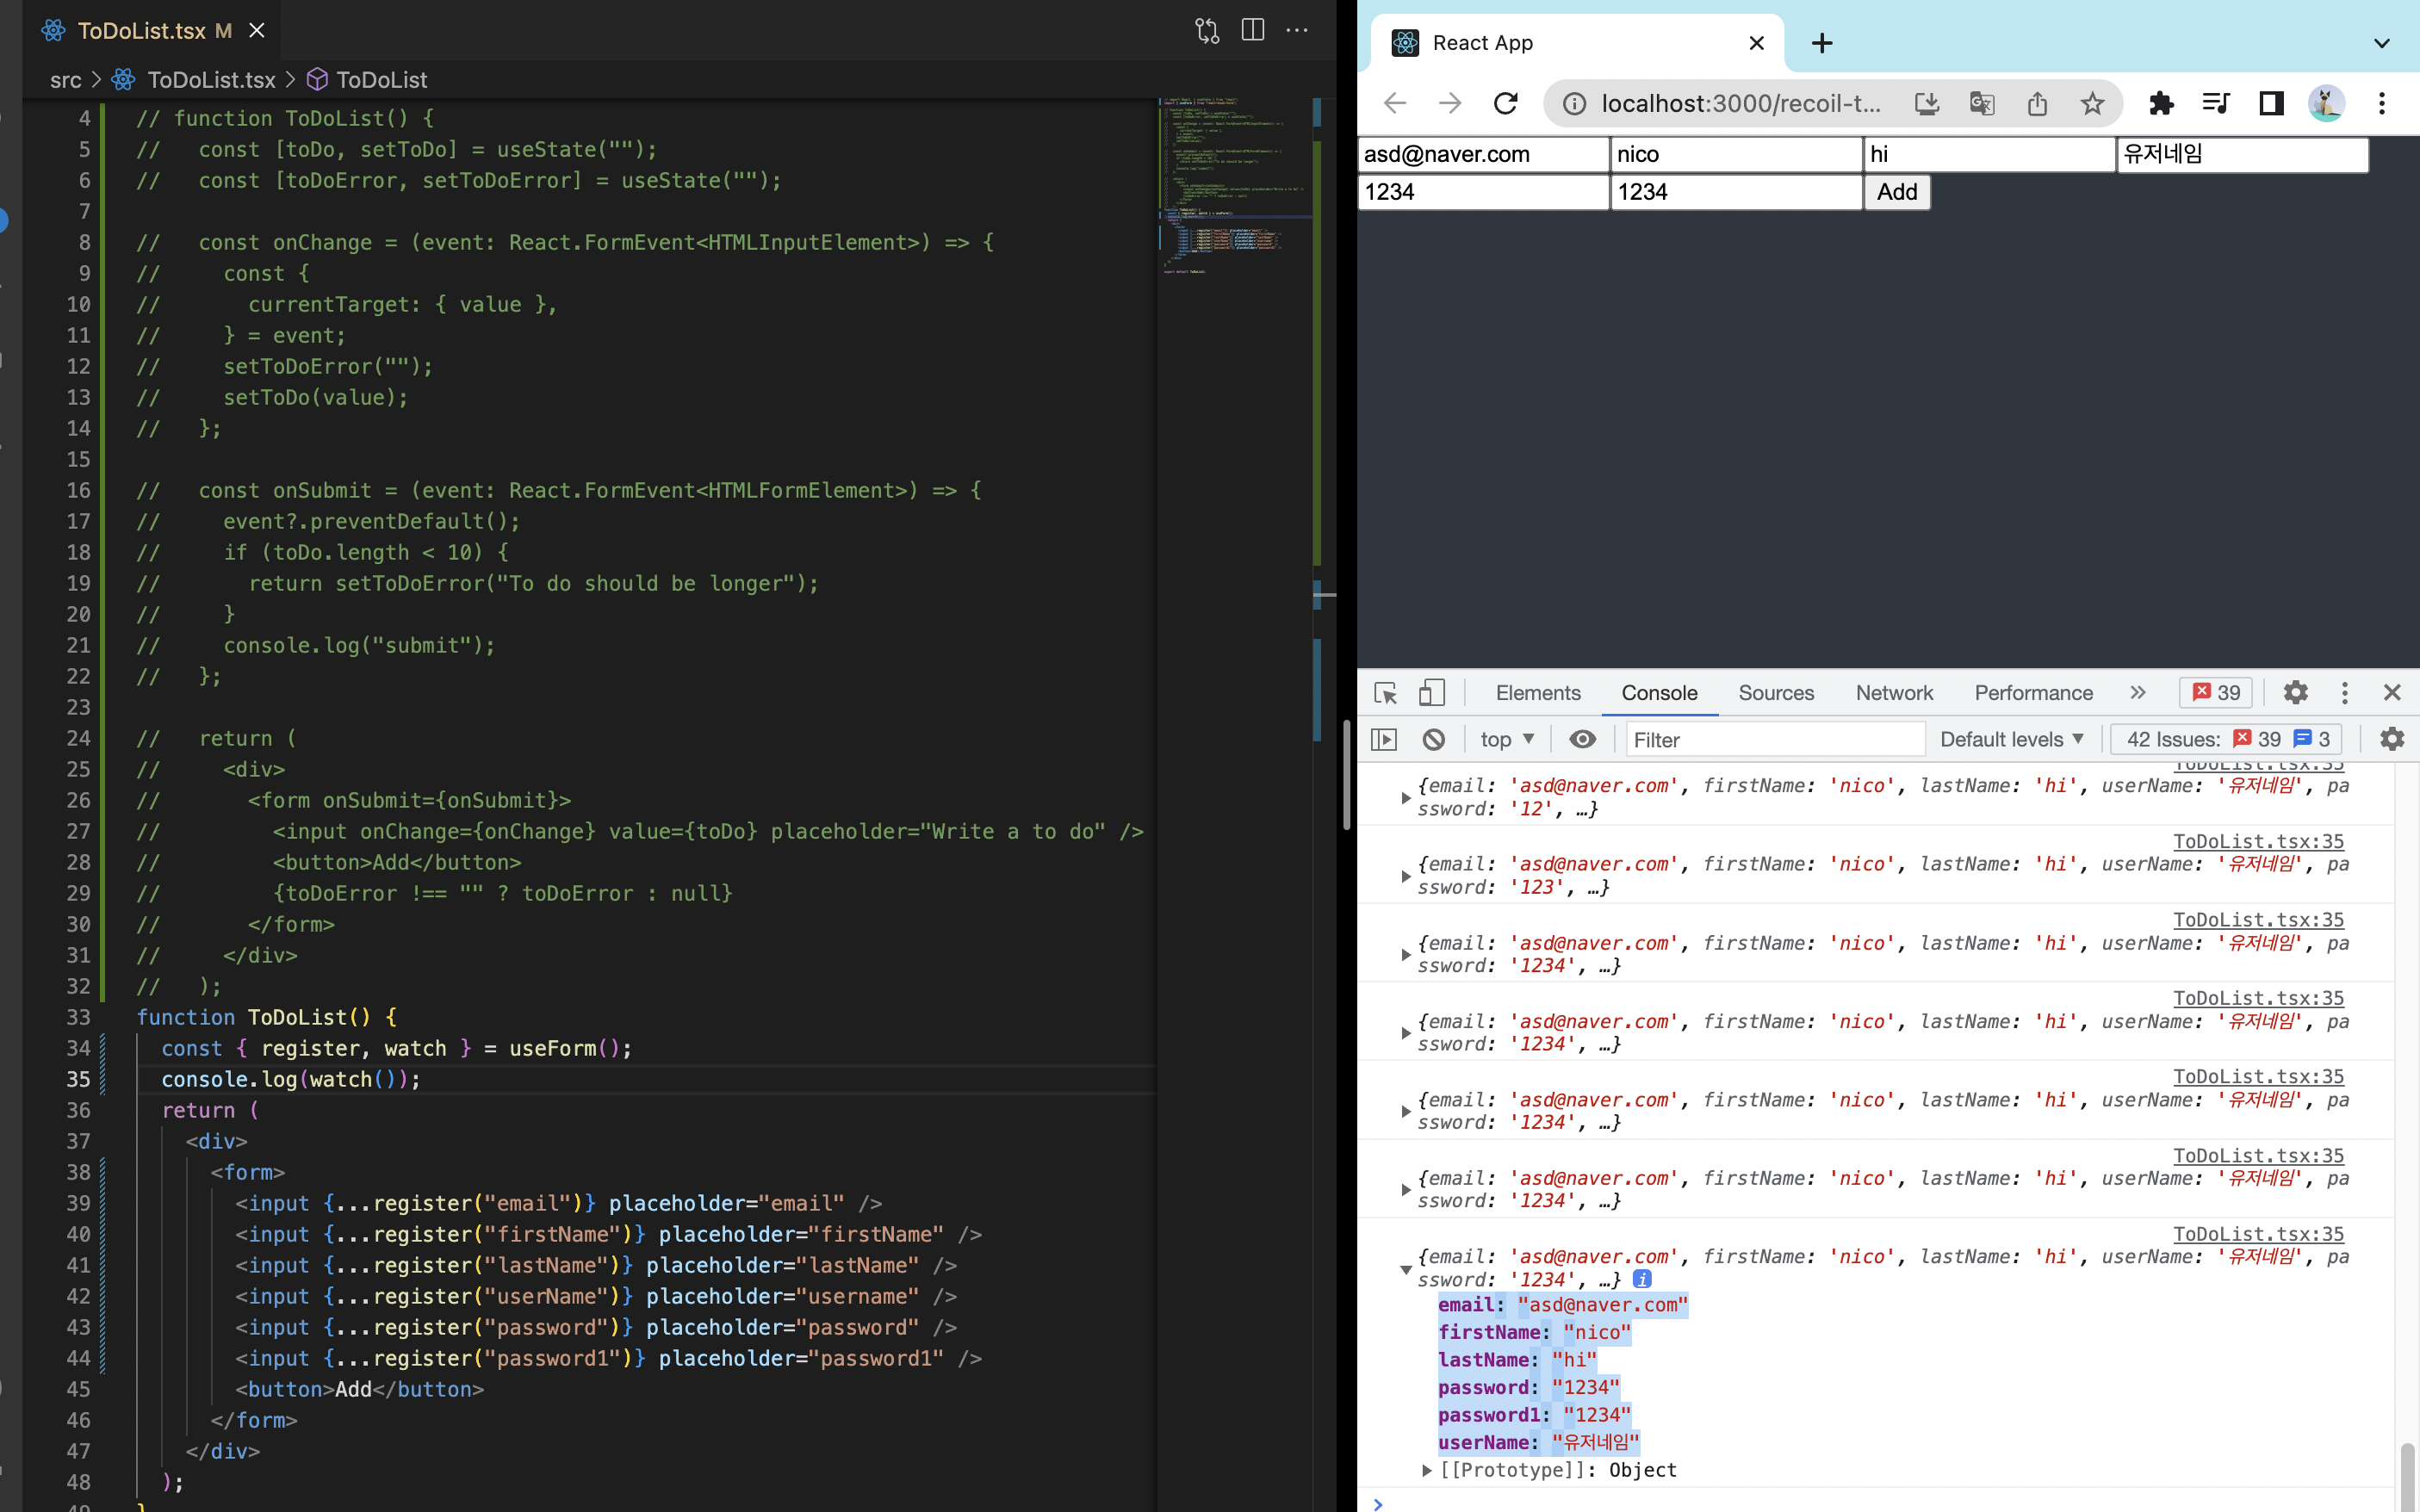The width and height of the screenshot is (2420, 1512).
Task: Click the split editor right icon
Action: click(x=1252, y=30)
